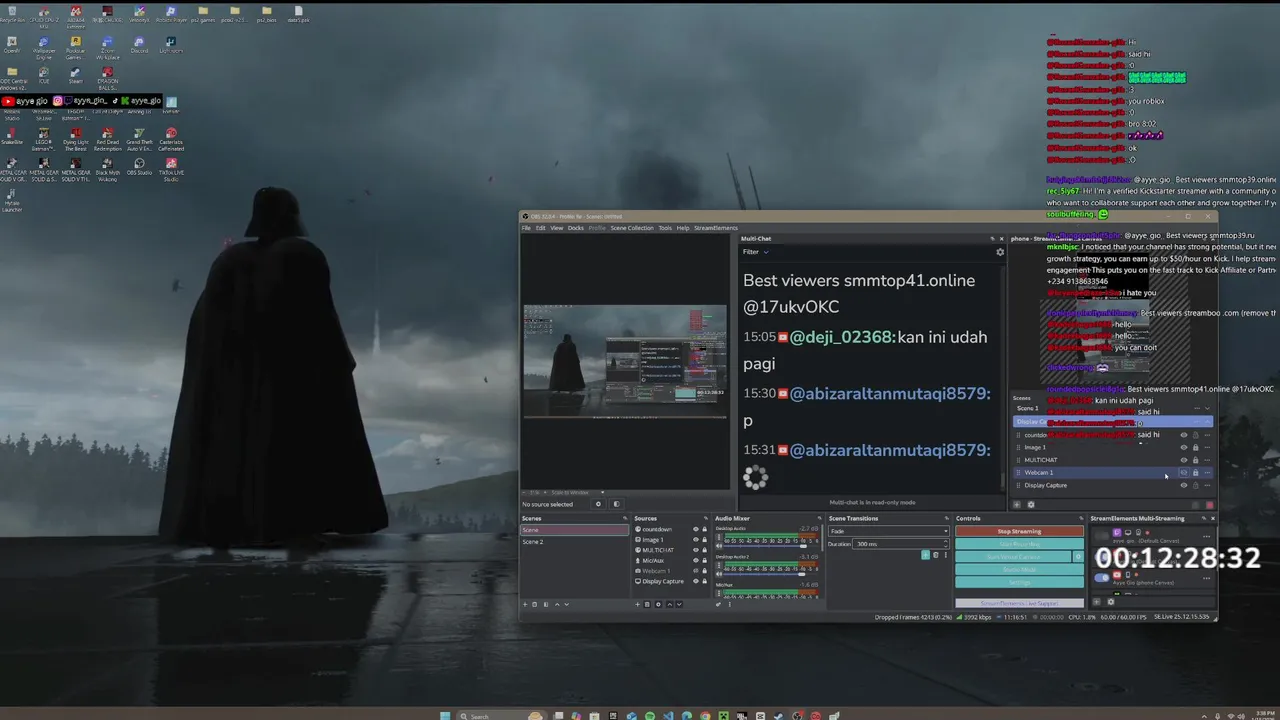Adjust transition Duration stepper arrows
Screen dimensions: 1280x720
(946, 544)
